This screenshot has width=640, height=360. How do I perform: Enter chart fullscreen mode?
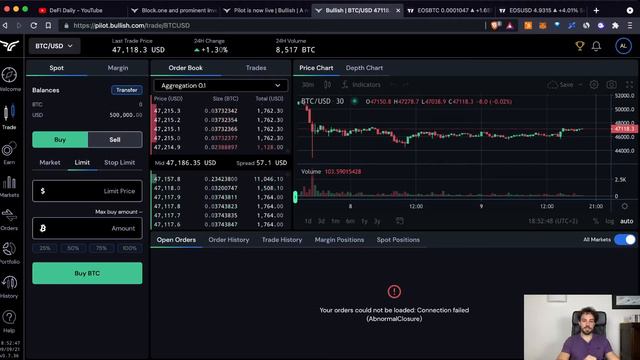(629, 84)
